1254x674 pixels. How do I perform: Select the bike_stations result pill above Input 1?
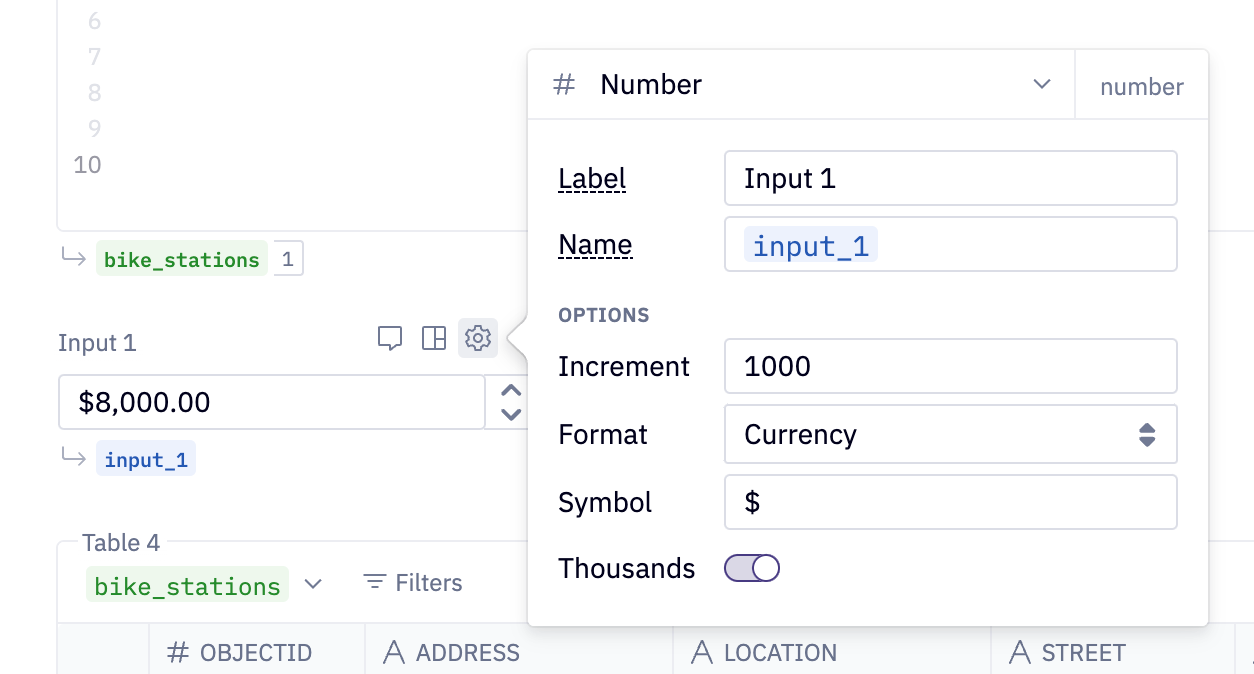coord(181,258)
